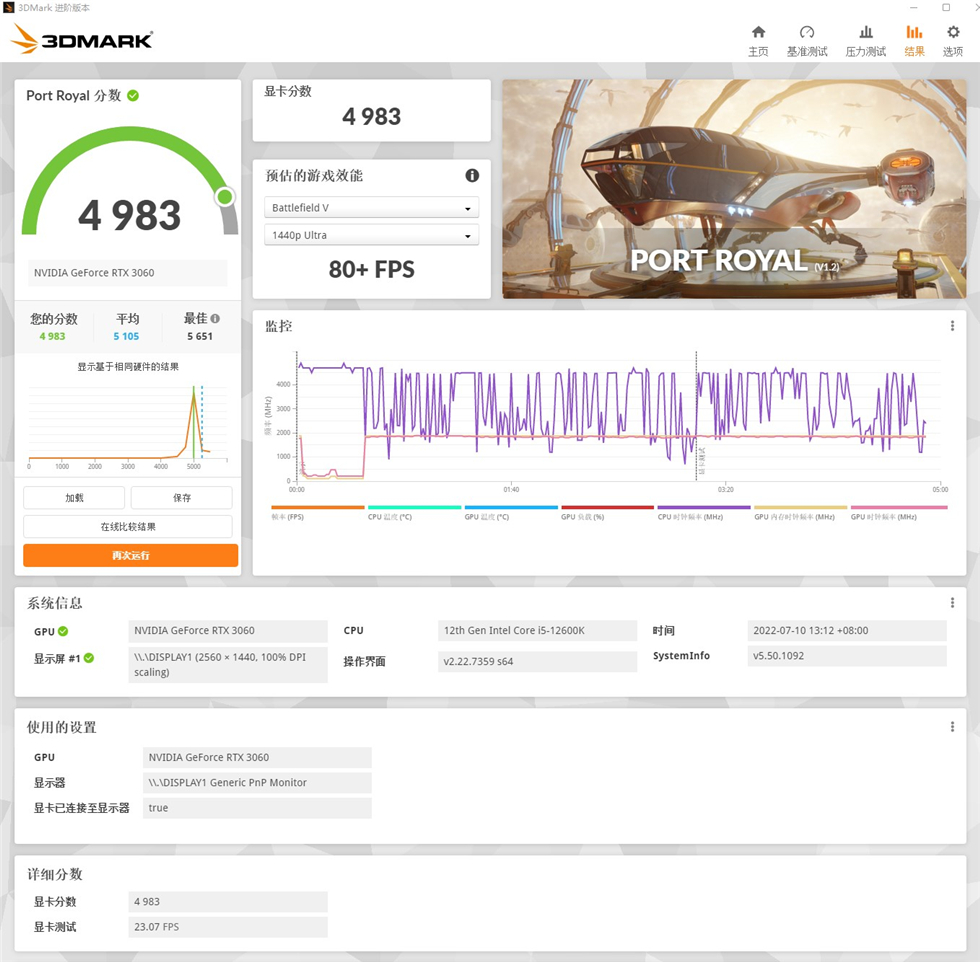Click the estimated game performance info icon
This screenshot has width=980, height=962.
click(x=470, y=175)
